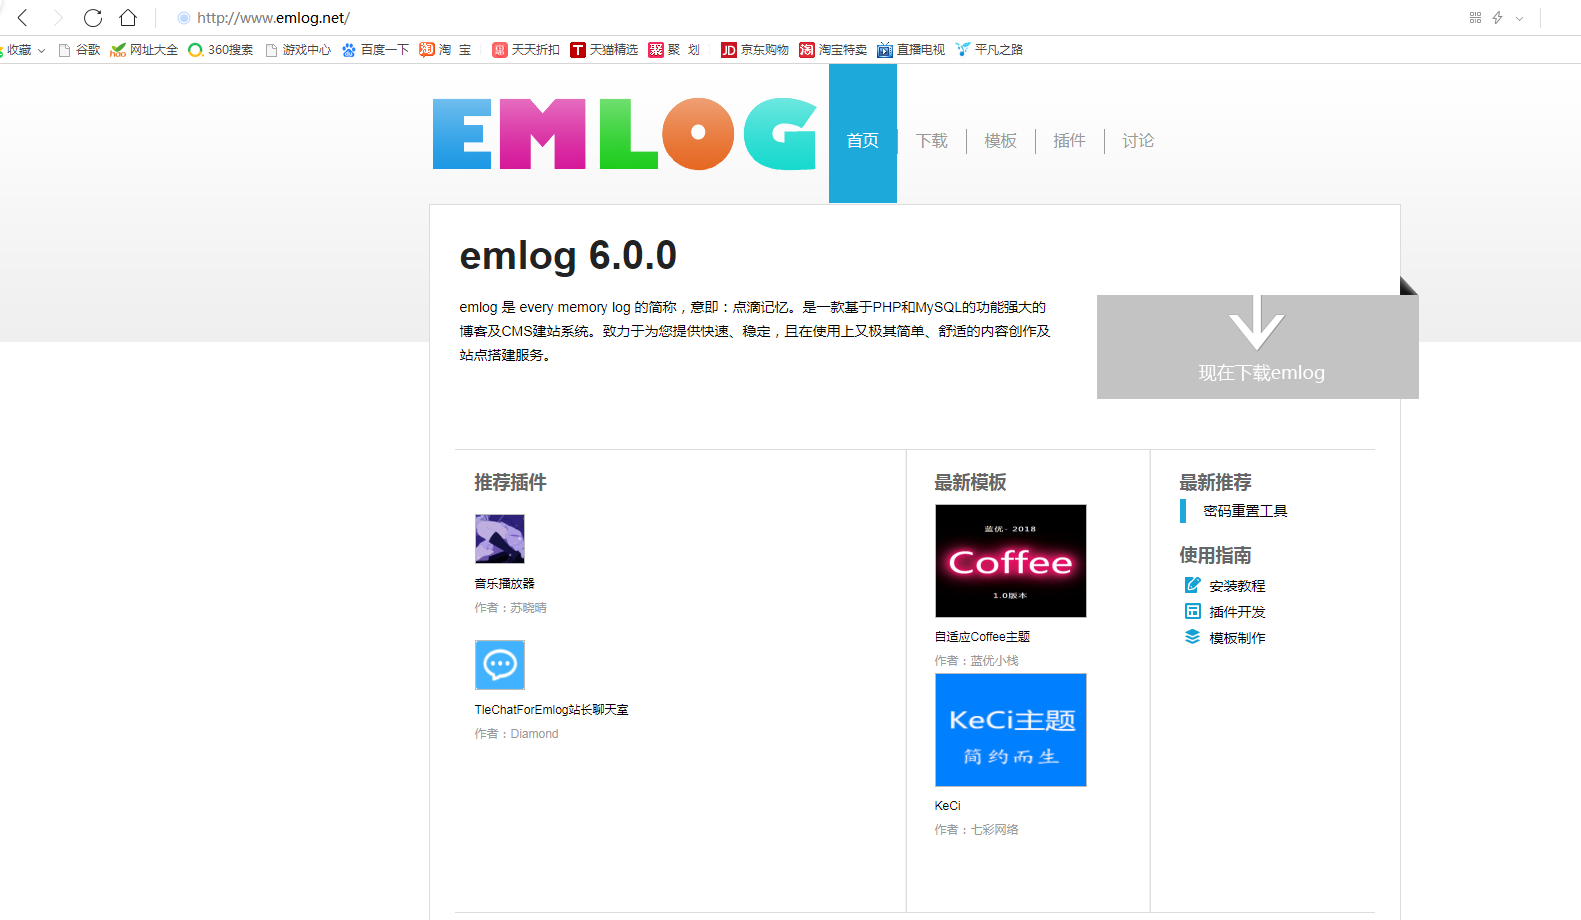This screenshot has width=1581, height=920.
Task: Open the KeCi主题 template thumbnail
Action: [x=1010, y=730]
